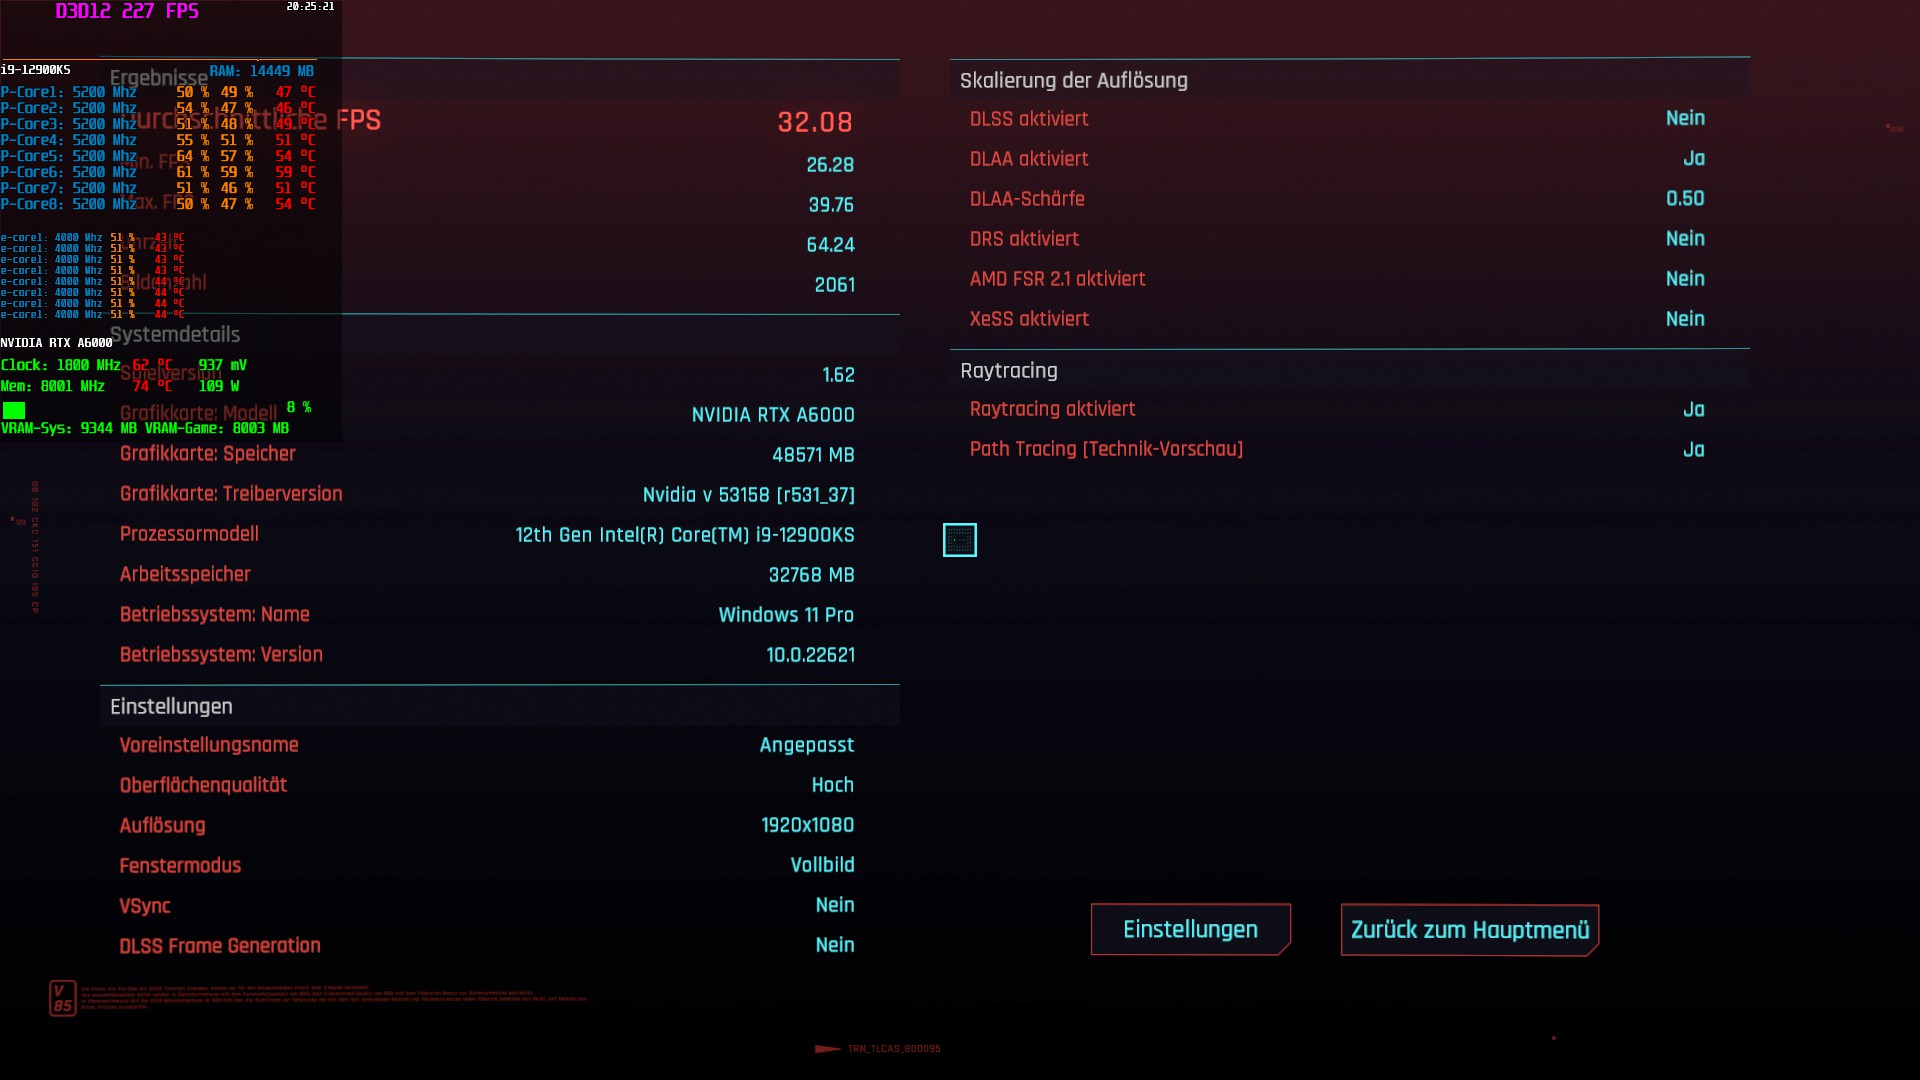This screenshot has height=1080, width=1920.
Task: Select the Fenstermodus Vollbild value
Action: click(x=821, y=865)
